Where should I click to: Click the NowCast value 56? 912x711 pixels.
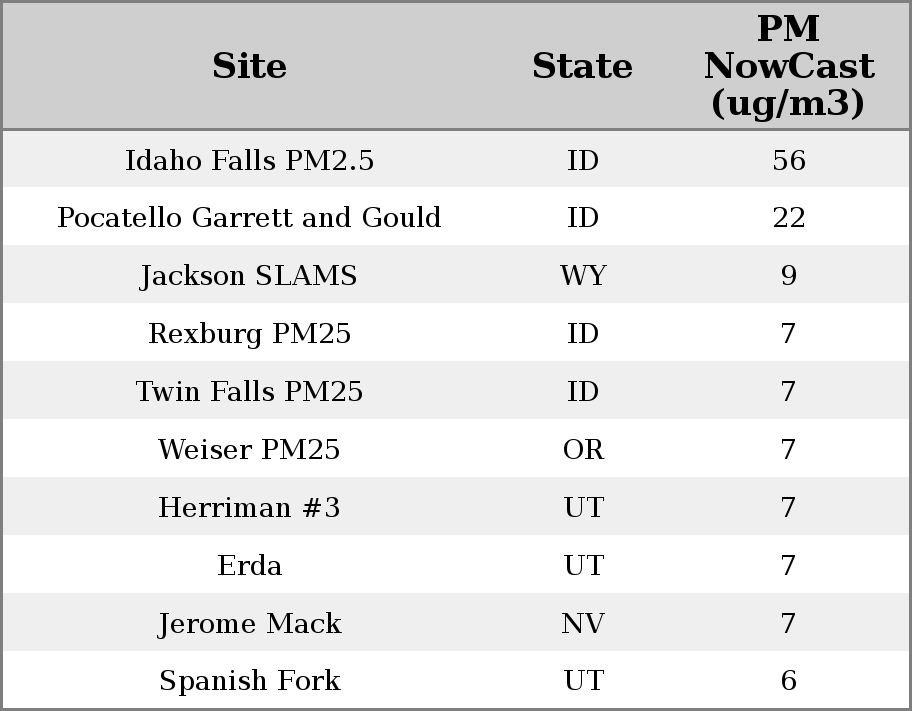(x=788, y=161)
